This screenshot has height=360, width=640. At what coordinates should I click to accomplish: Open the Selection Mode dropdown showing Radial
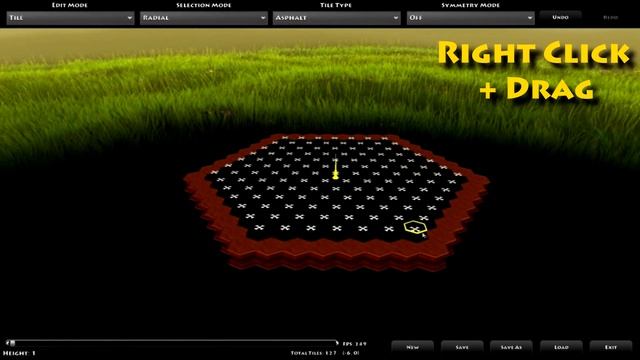(204, 18)
